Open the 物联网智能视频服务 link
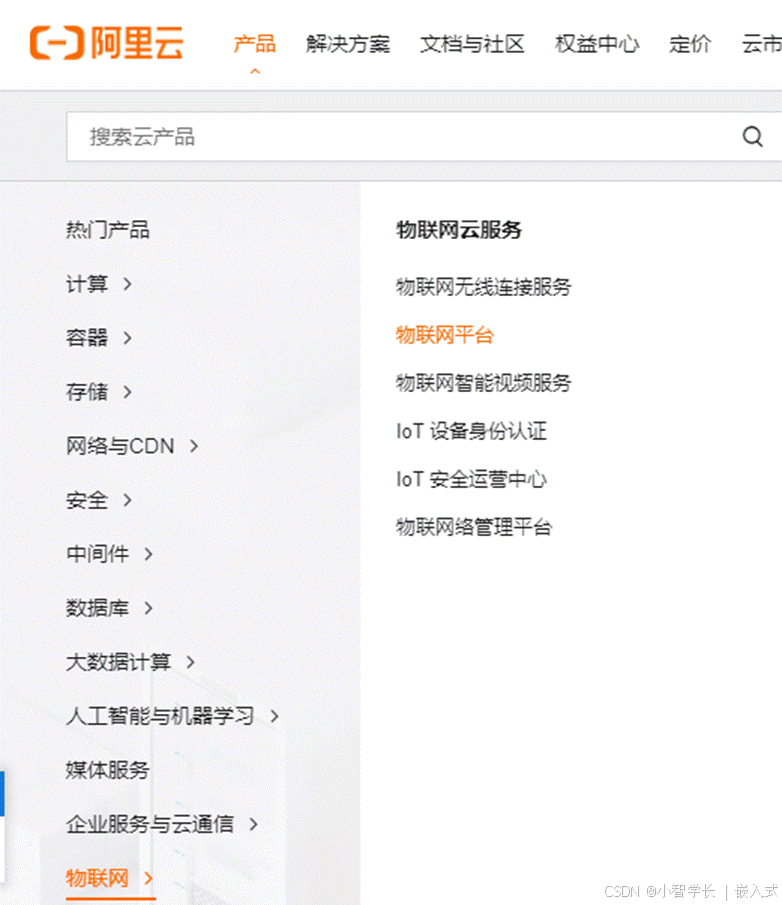 click(x=484, y=383)
